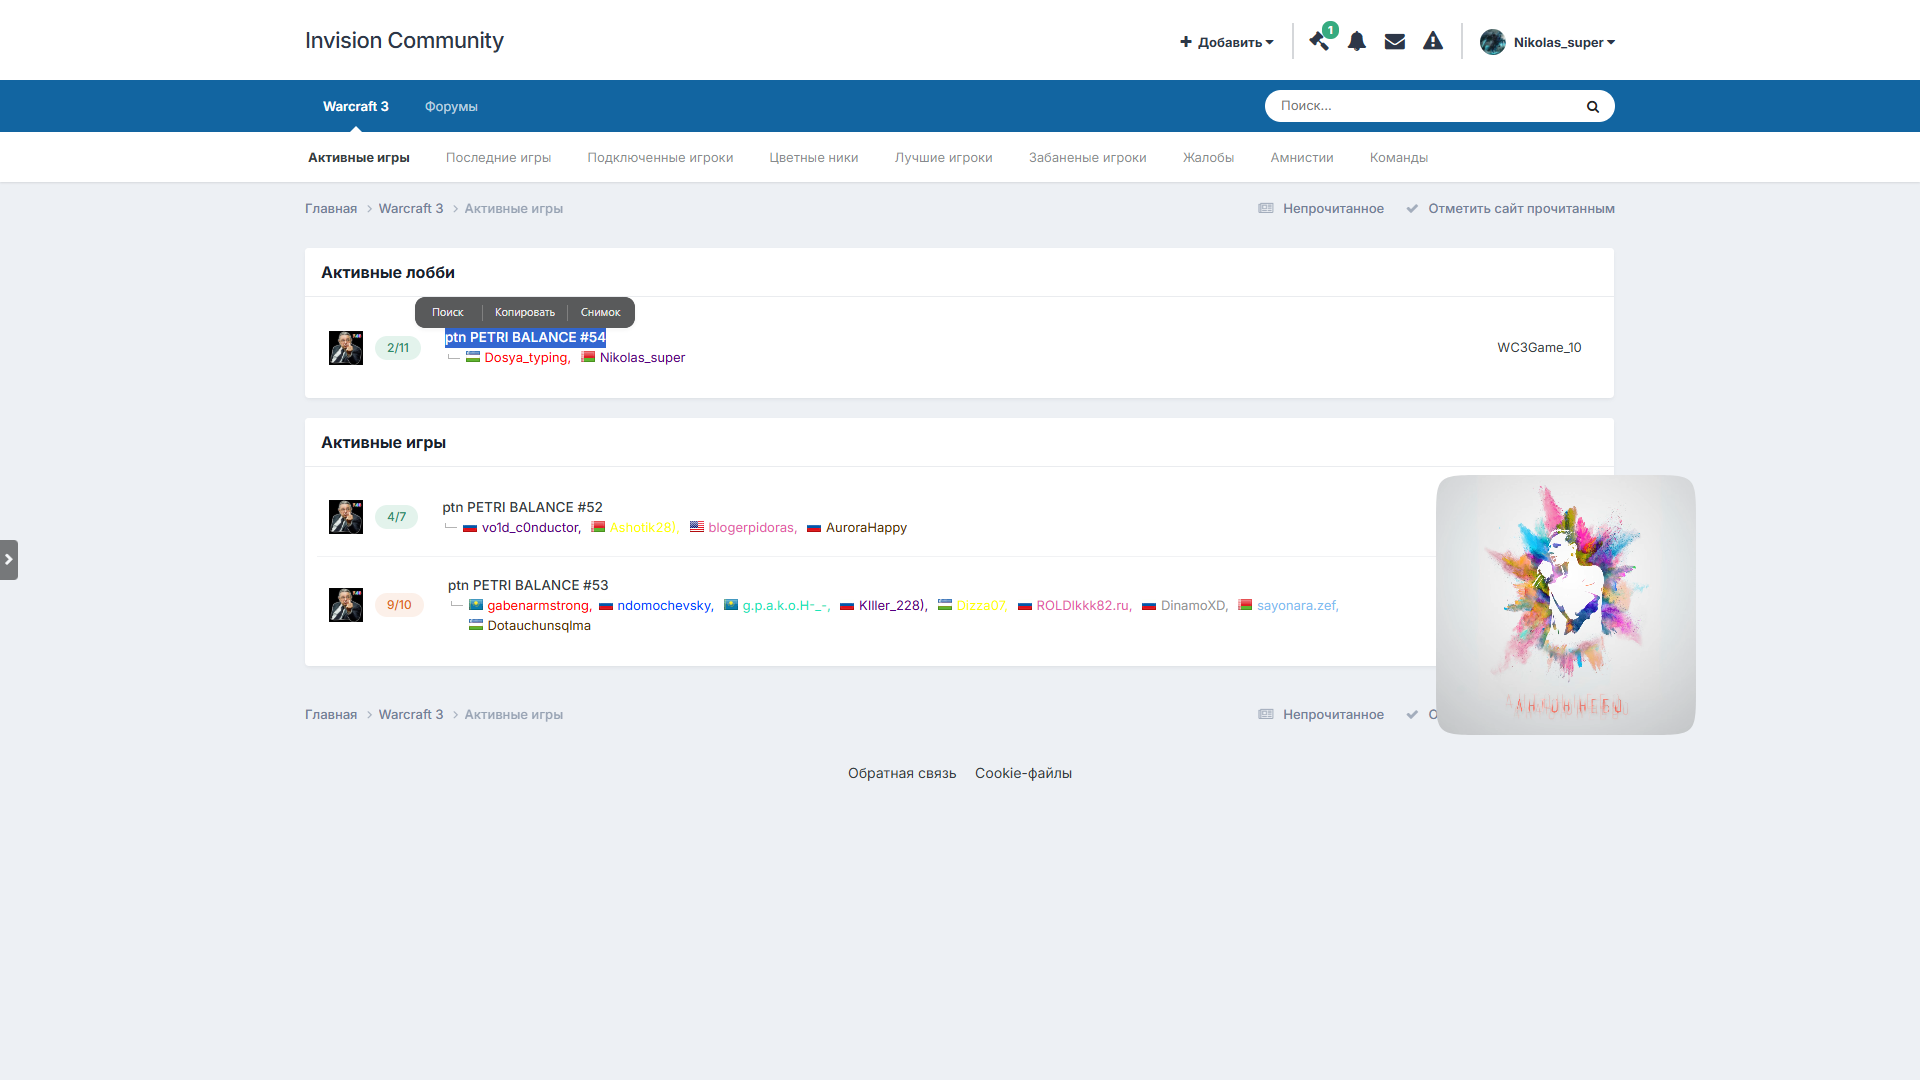
Task: Click Обратная связь footer link
Action: 902,774
